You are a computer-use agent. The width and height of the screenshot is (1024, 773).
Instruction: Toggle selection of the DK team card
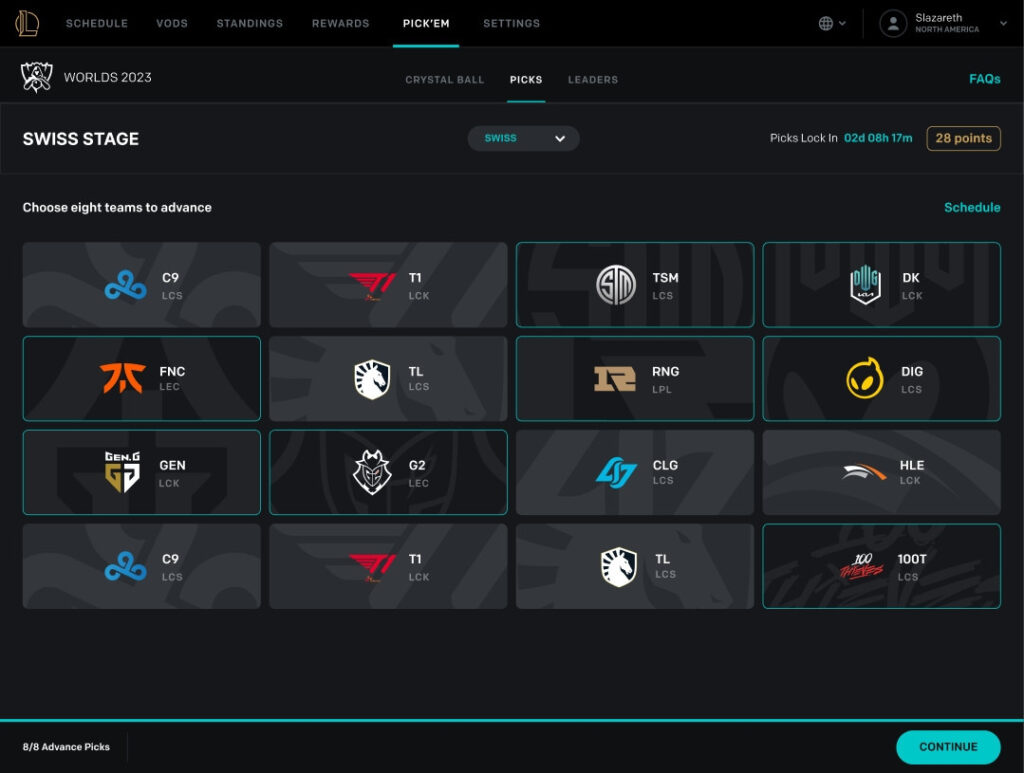pyautogui.click(x=881, y=284)
